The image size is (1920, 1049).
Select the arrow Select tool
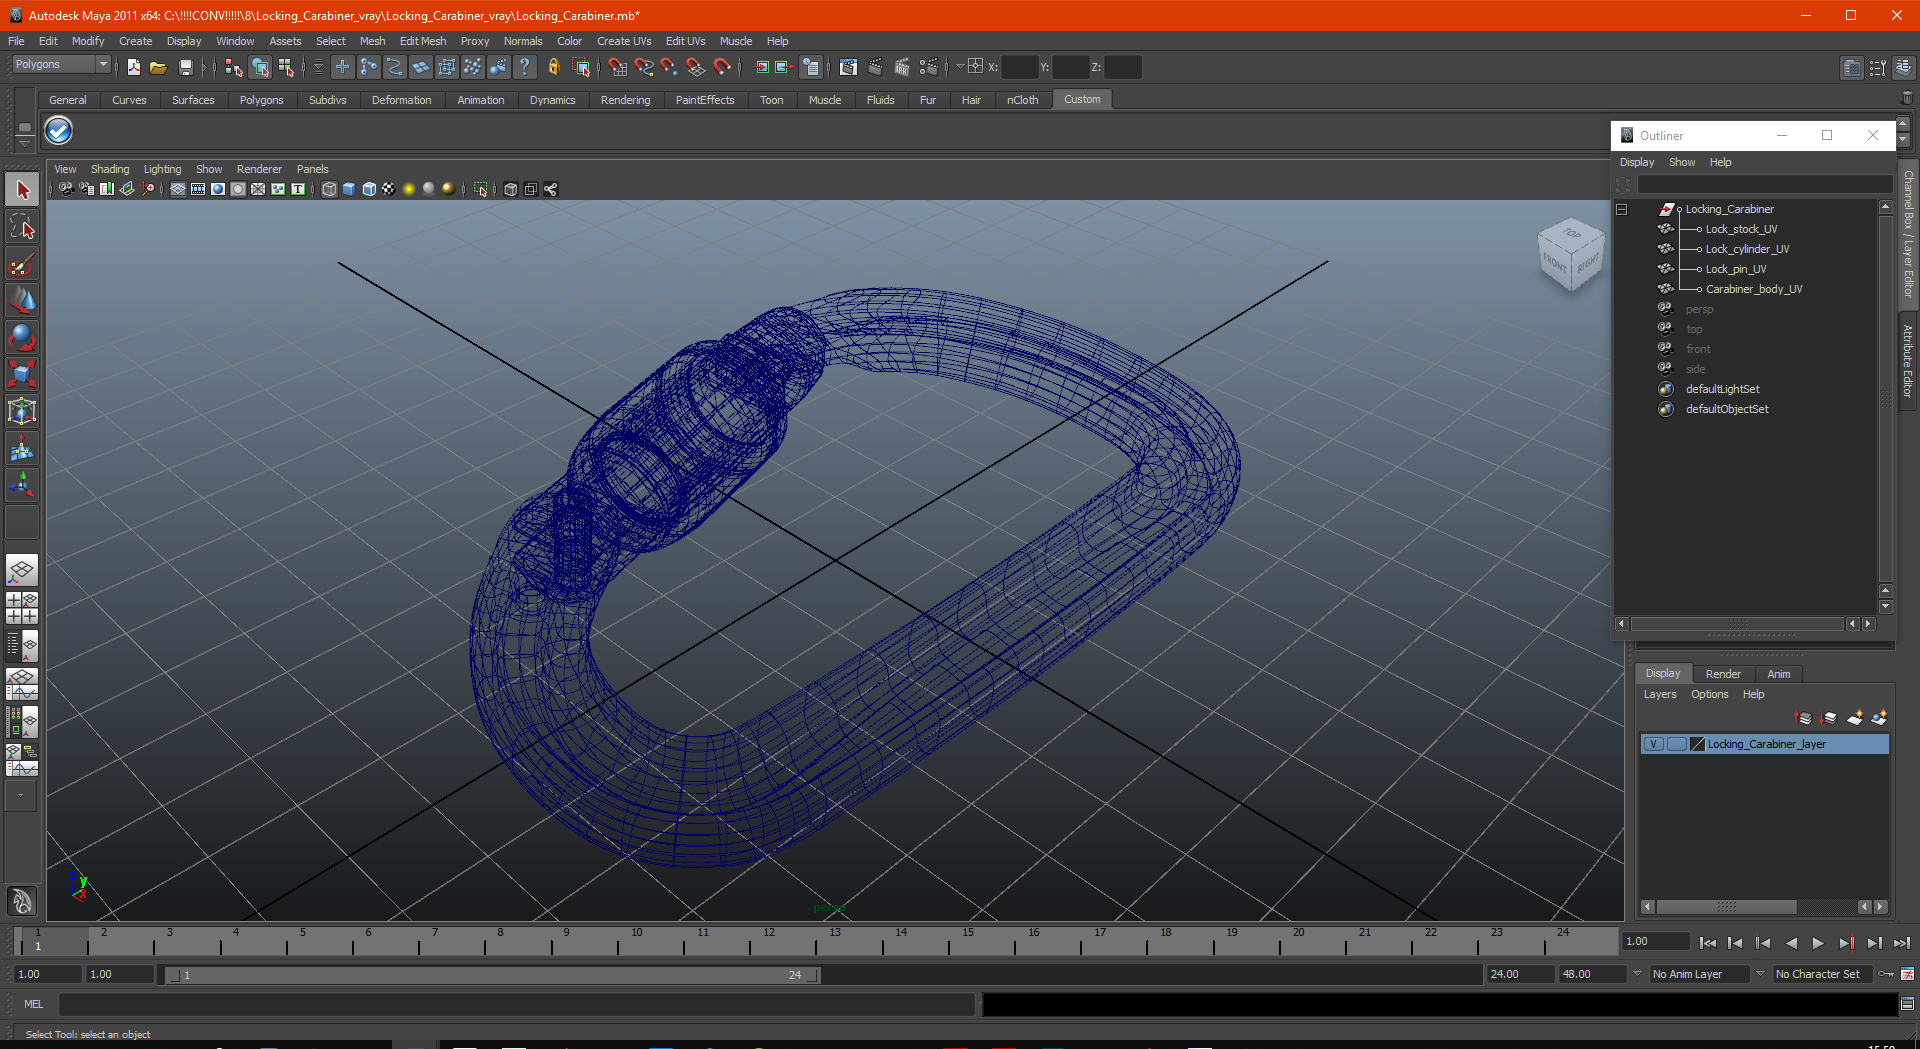click(22, 190)
